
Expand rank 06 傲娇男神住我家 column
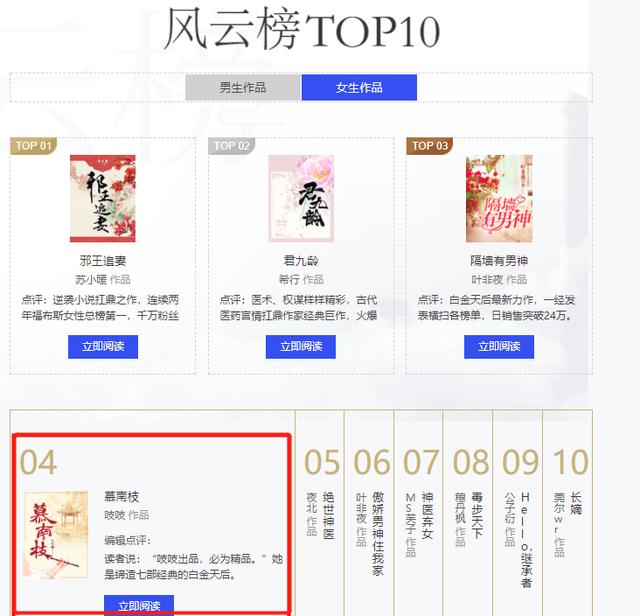click(369, 513)
